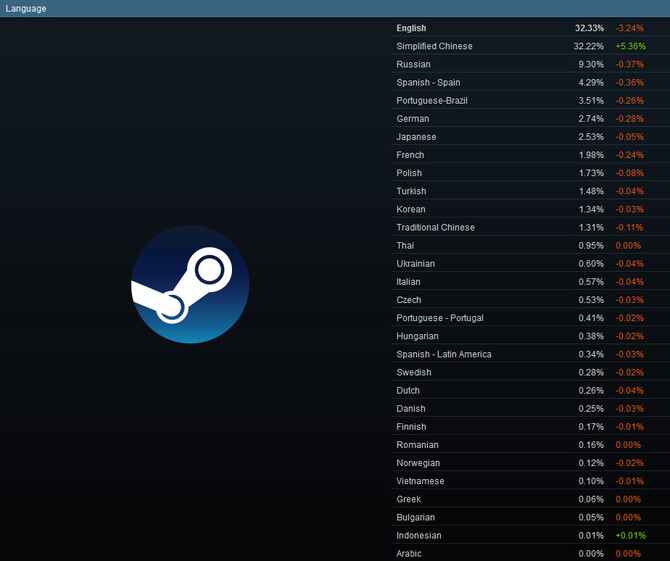Click the Polish language row
The image size is (670, 561).
[530, 173]
